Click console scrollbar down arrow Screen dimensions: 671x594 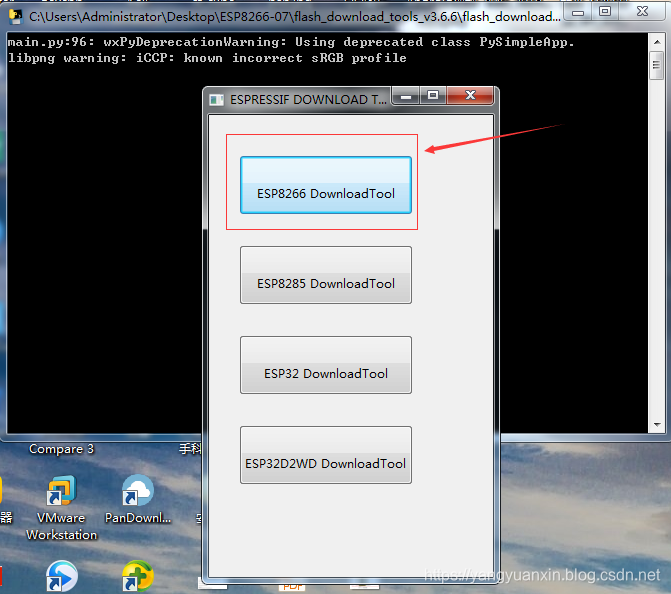click(x=657, y=425)
